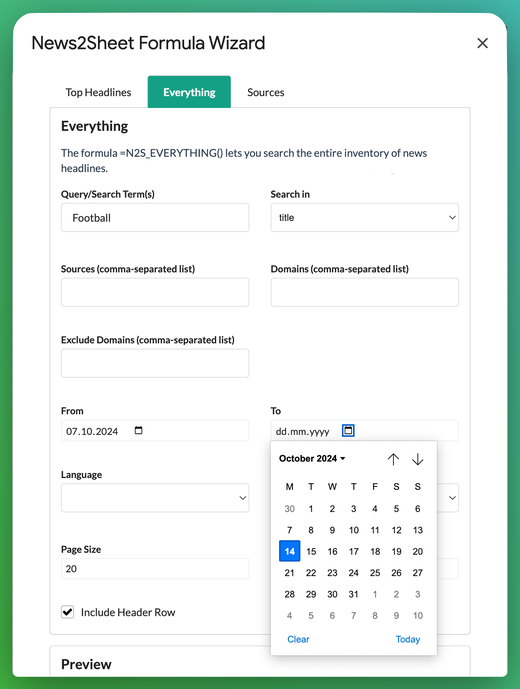
Task: Click the Page Size field showing 20
Action: point(155,569)
